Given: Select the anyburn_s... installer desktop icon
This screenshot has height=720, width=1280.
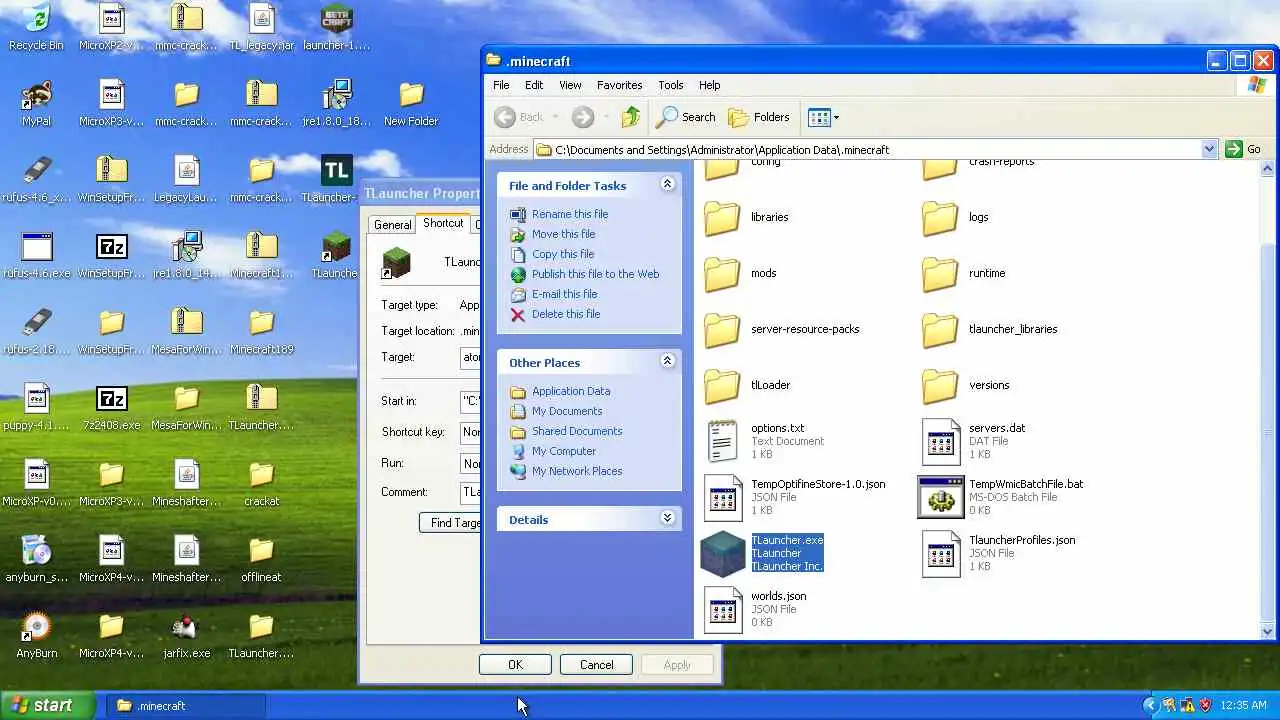Looking at the screenshot, I should click(36, 559).
